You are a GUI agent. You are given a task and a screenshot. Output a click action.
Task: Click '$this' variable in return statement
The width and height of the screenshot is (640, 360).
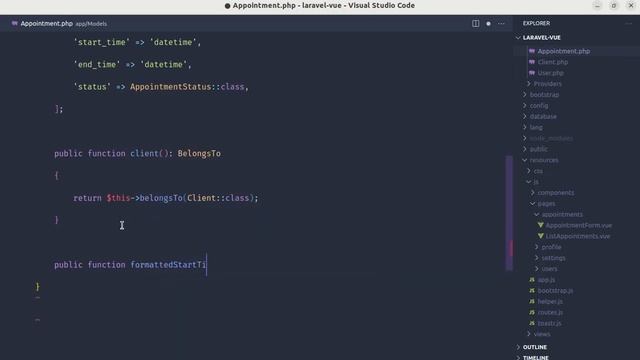click(118, 198)
